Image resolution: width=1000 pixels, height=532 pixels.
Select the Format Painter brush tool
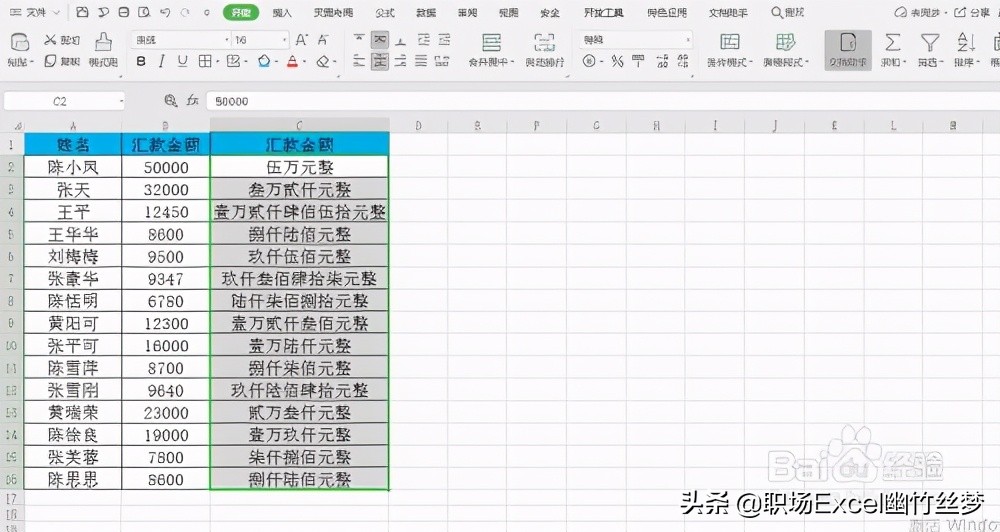coord(103,42)
